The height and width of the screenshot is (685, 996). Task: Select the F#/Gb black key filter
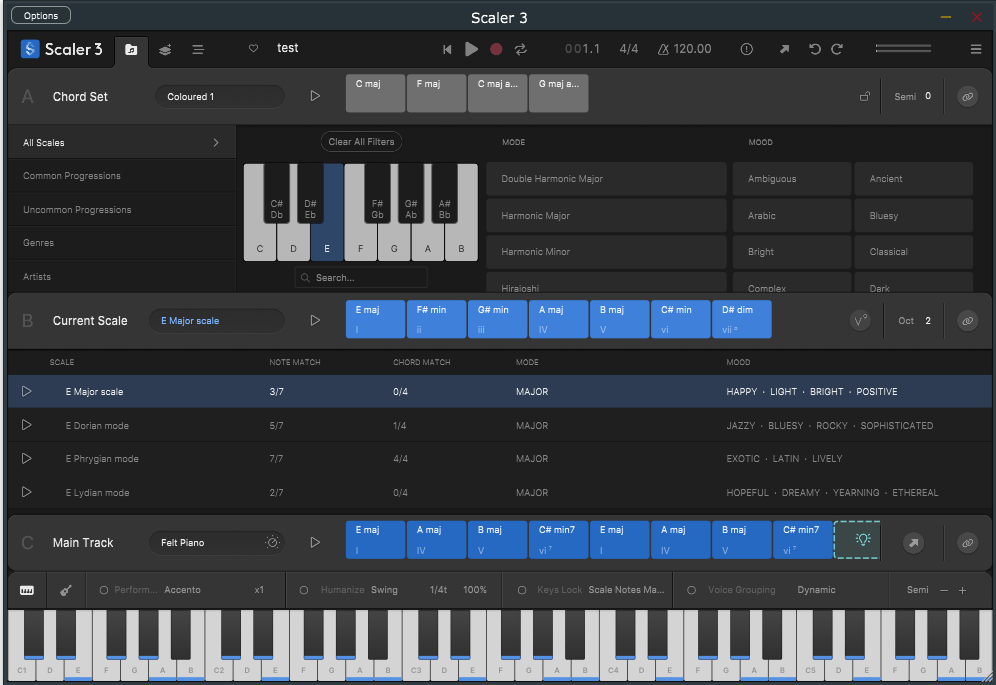click(377, 194)
